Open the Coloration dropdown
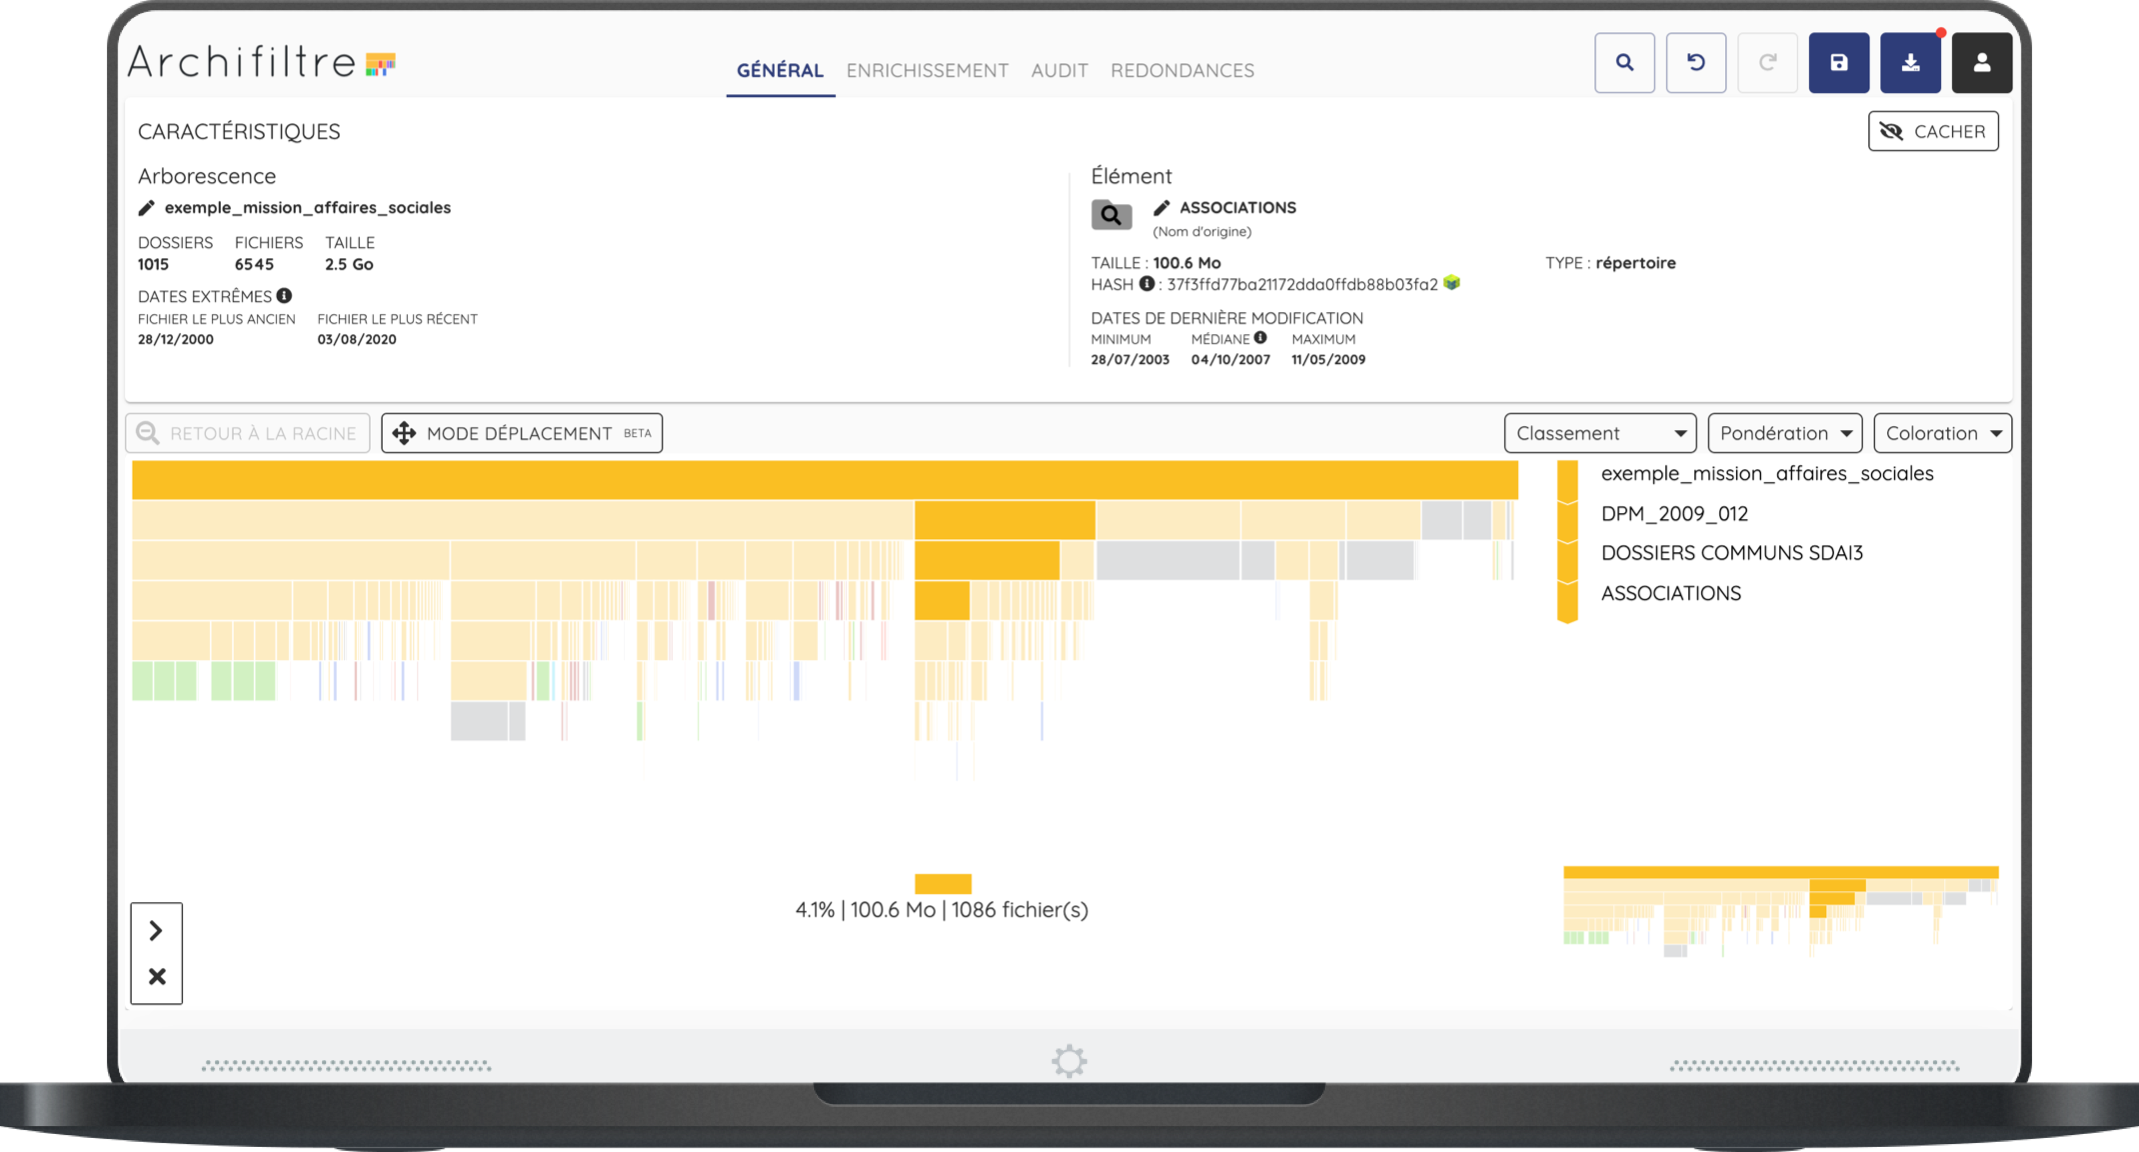The width and height of the screenshot is (2139, 1152). pos(1941,433)
